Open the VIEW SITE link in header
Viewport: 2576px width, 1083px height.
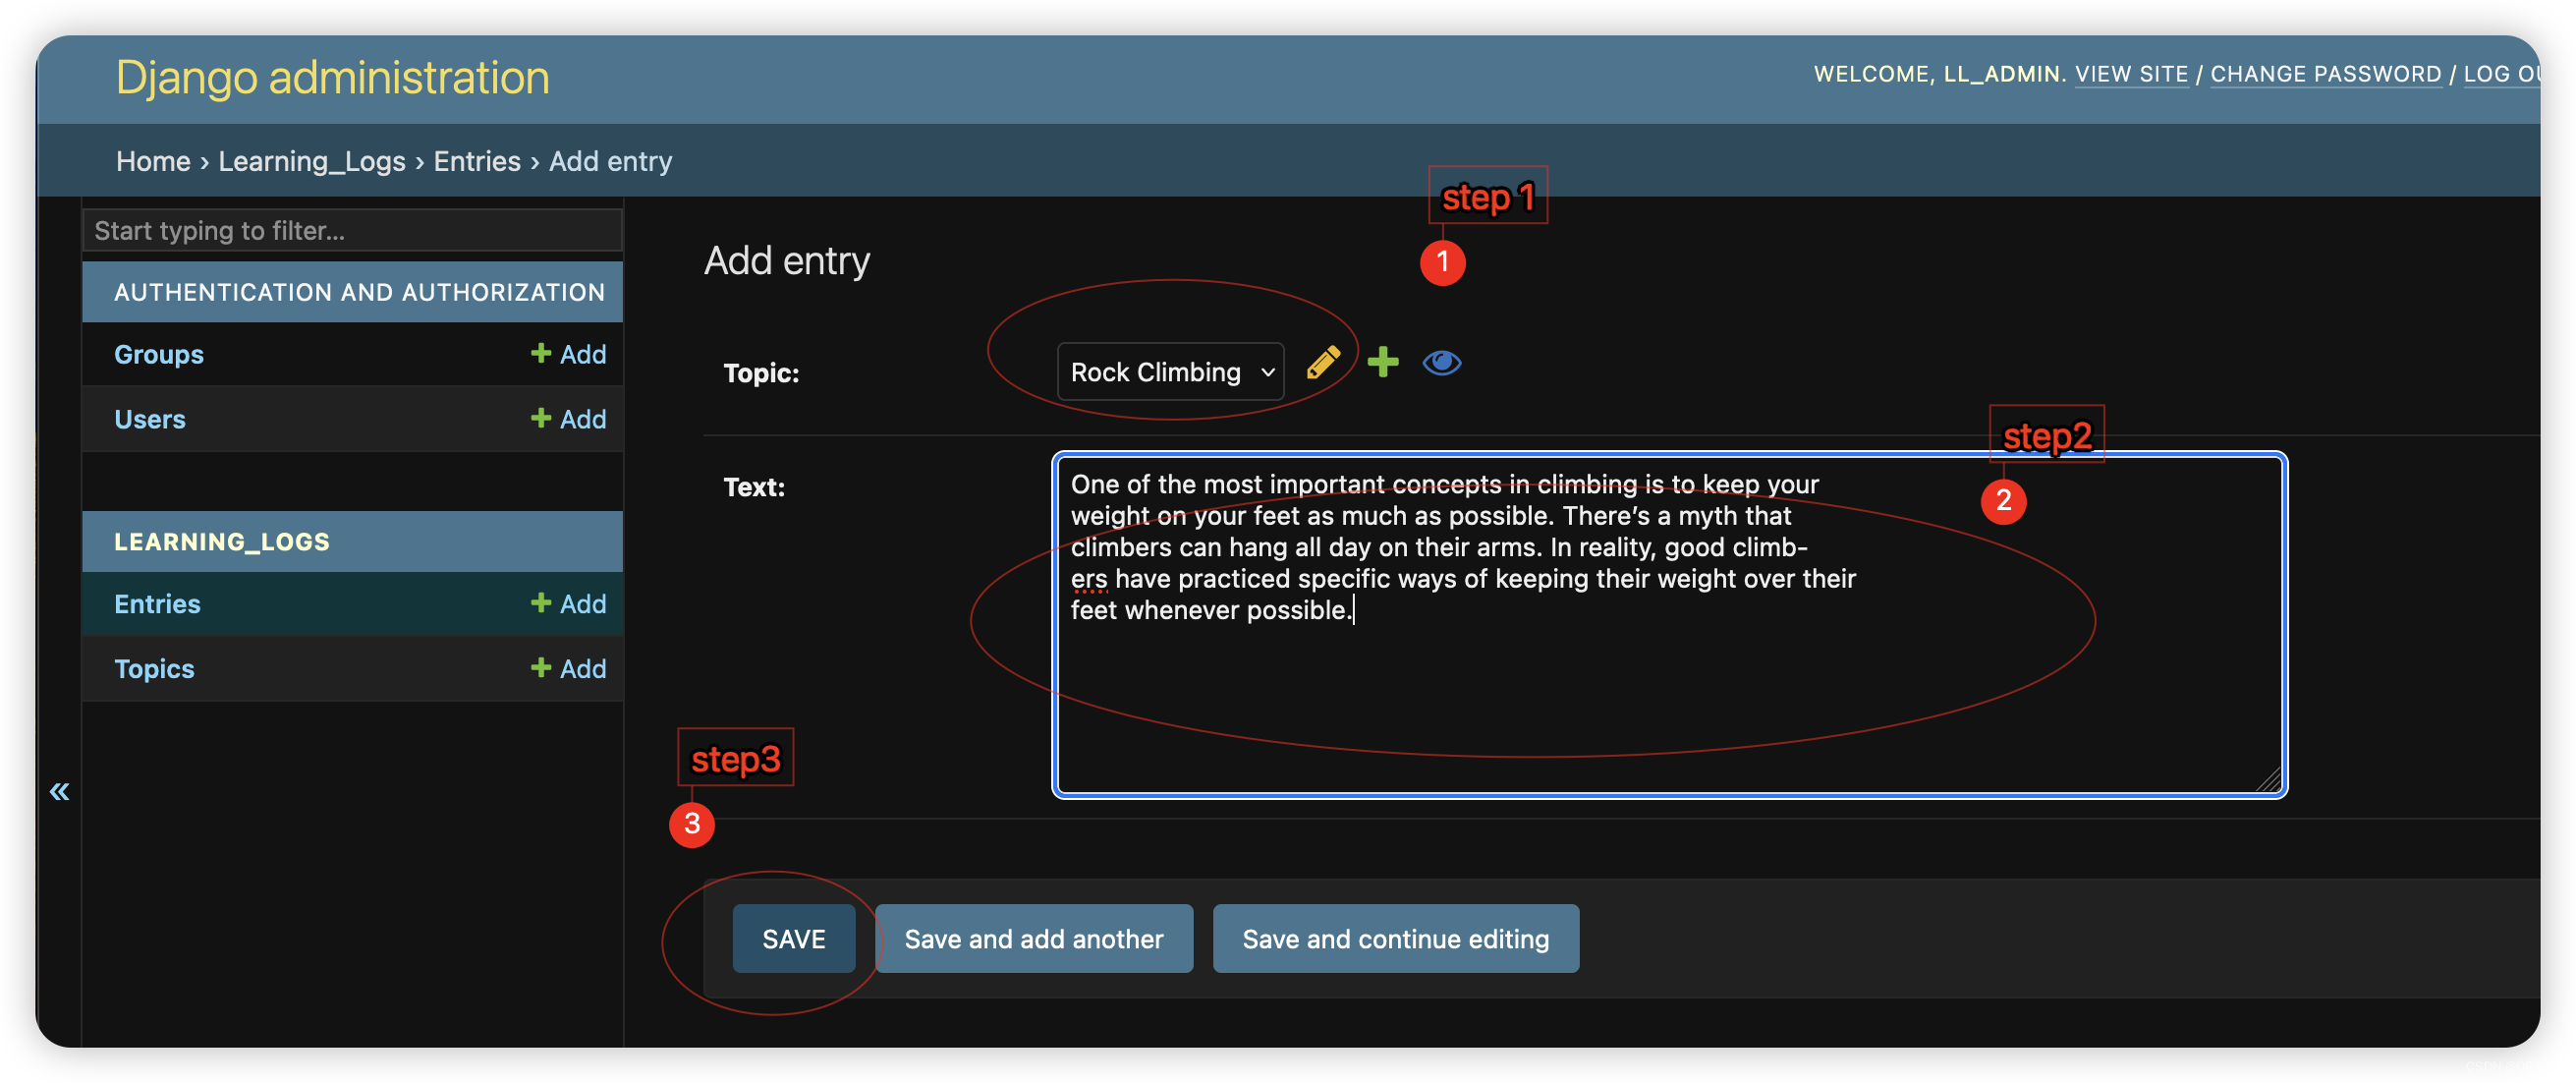[2130, 74]
